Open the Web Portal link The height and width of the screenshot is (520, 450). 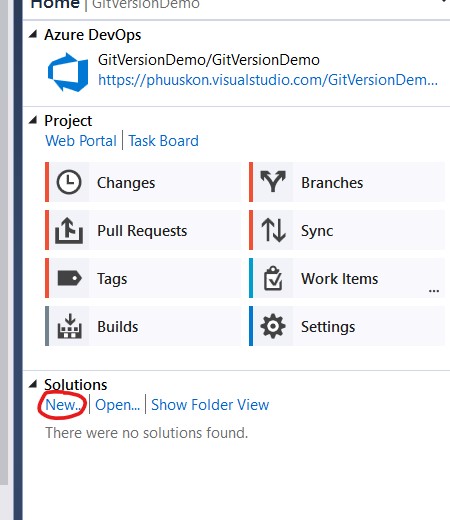81,141
